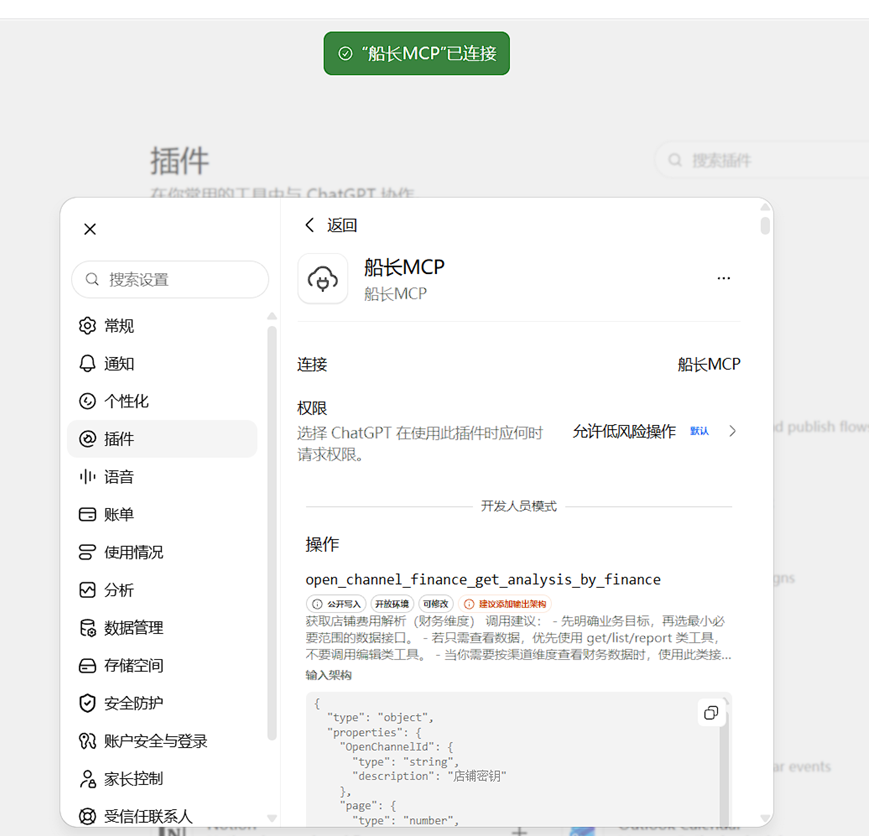
Task: Click scroll-down arrow of dialog scrollbar
Action: 765,818
